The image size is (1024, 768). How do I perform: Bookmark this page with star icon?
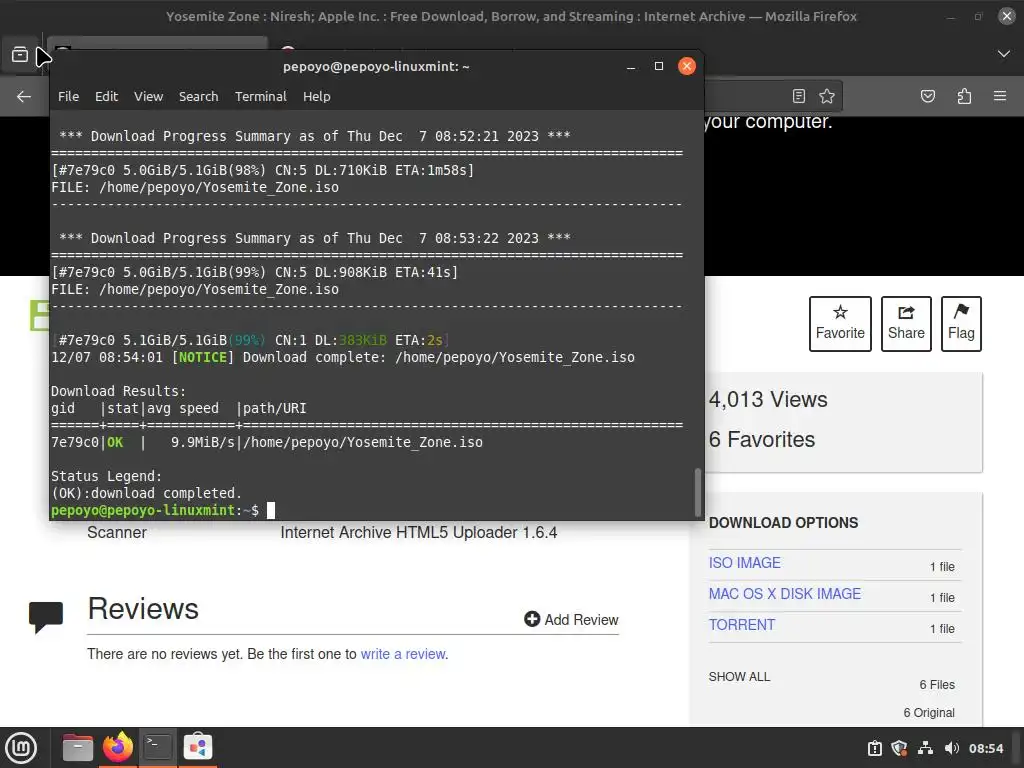(x=827, y=97)
